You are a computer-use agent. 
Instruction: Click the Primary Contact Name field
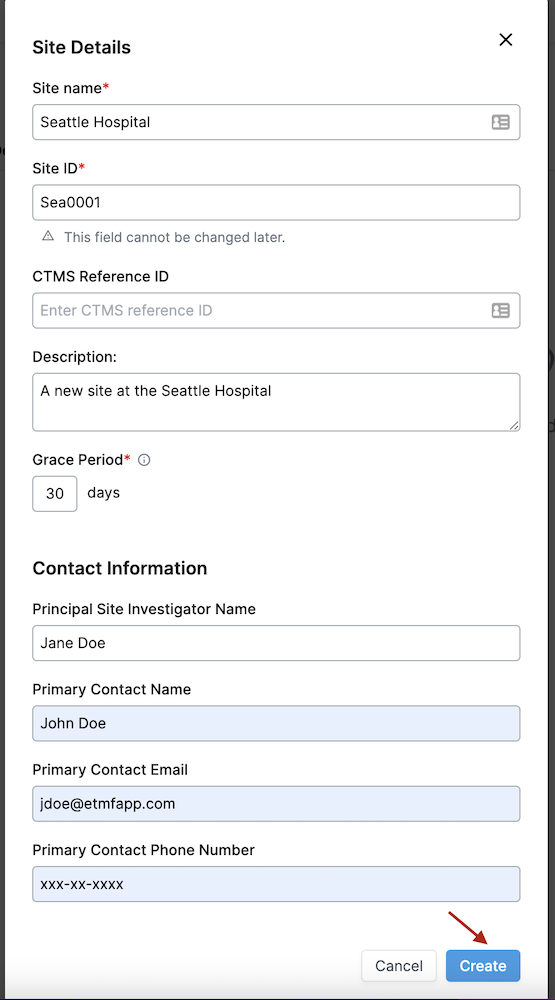click(276, 723)
